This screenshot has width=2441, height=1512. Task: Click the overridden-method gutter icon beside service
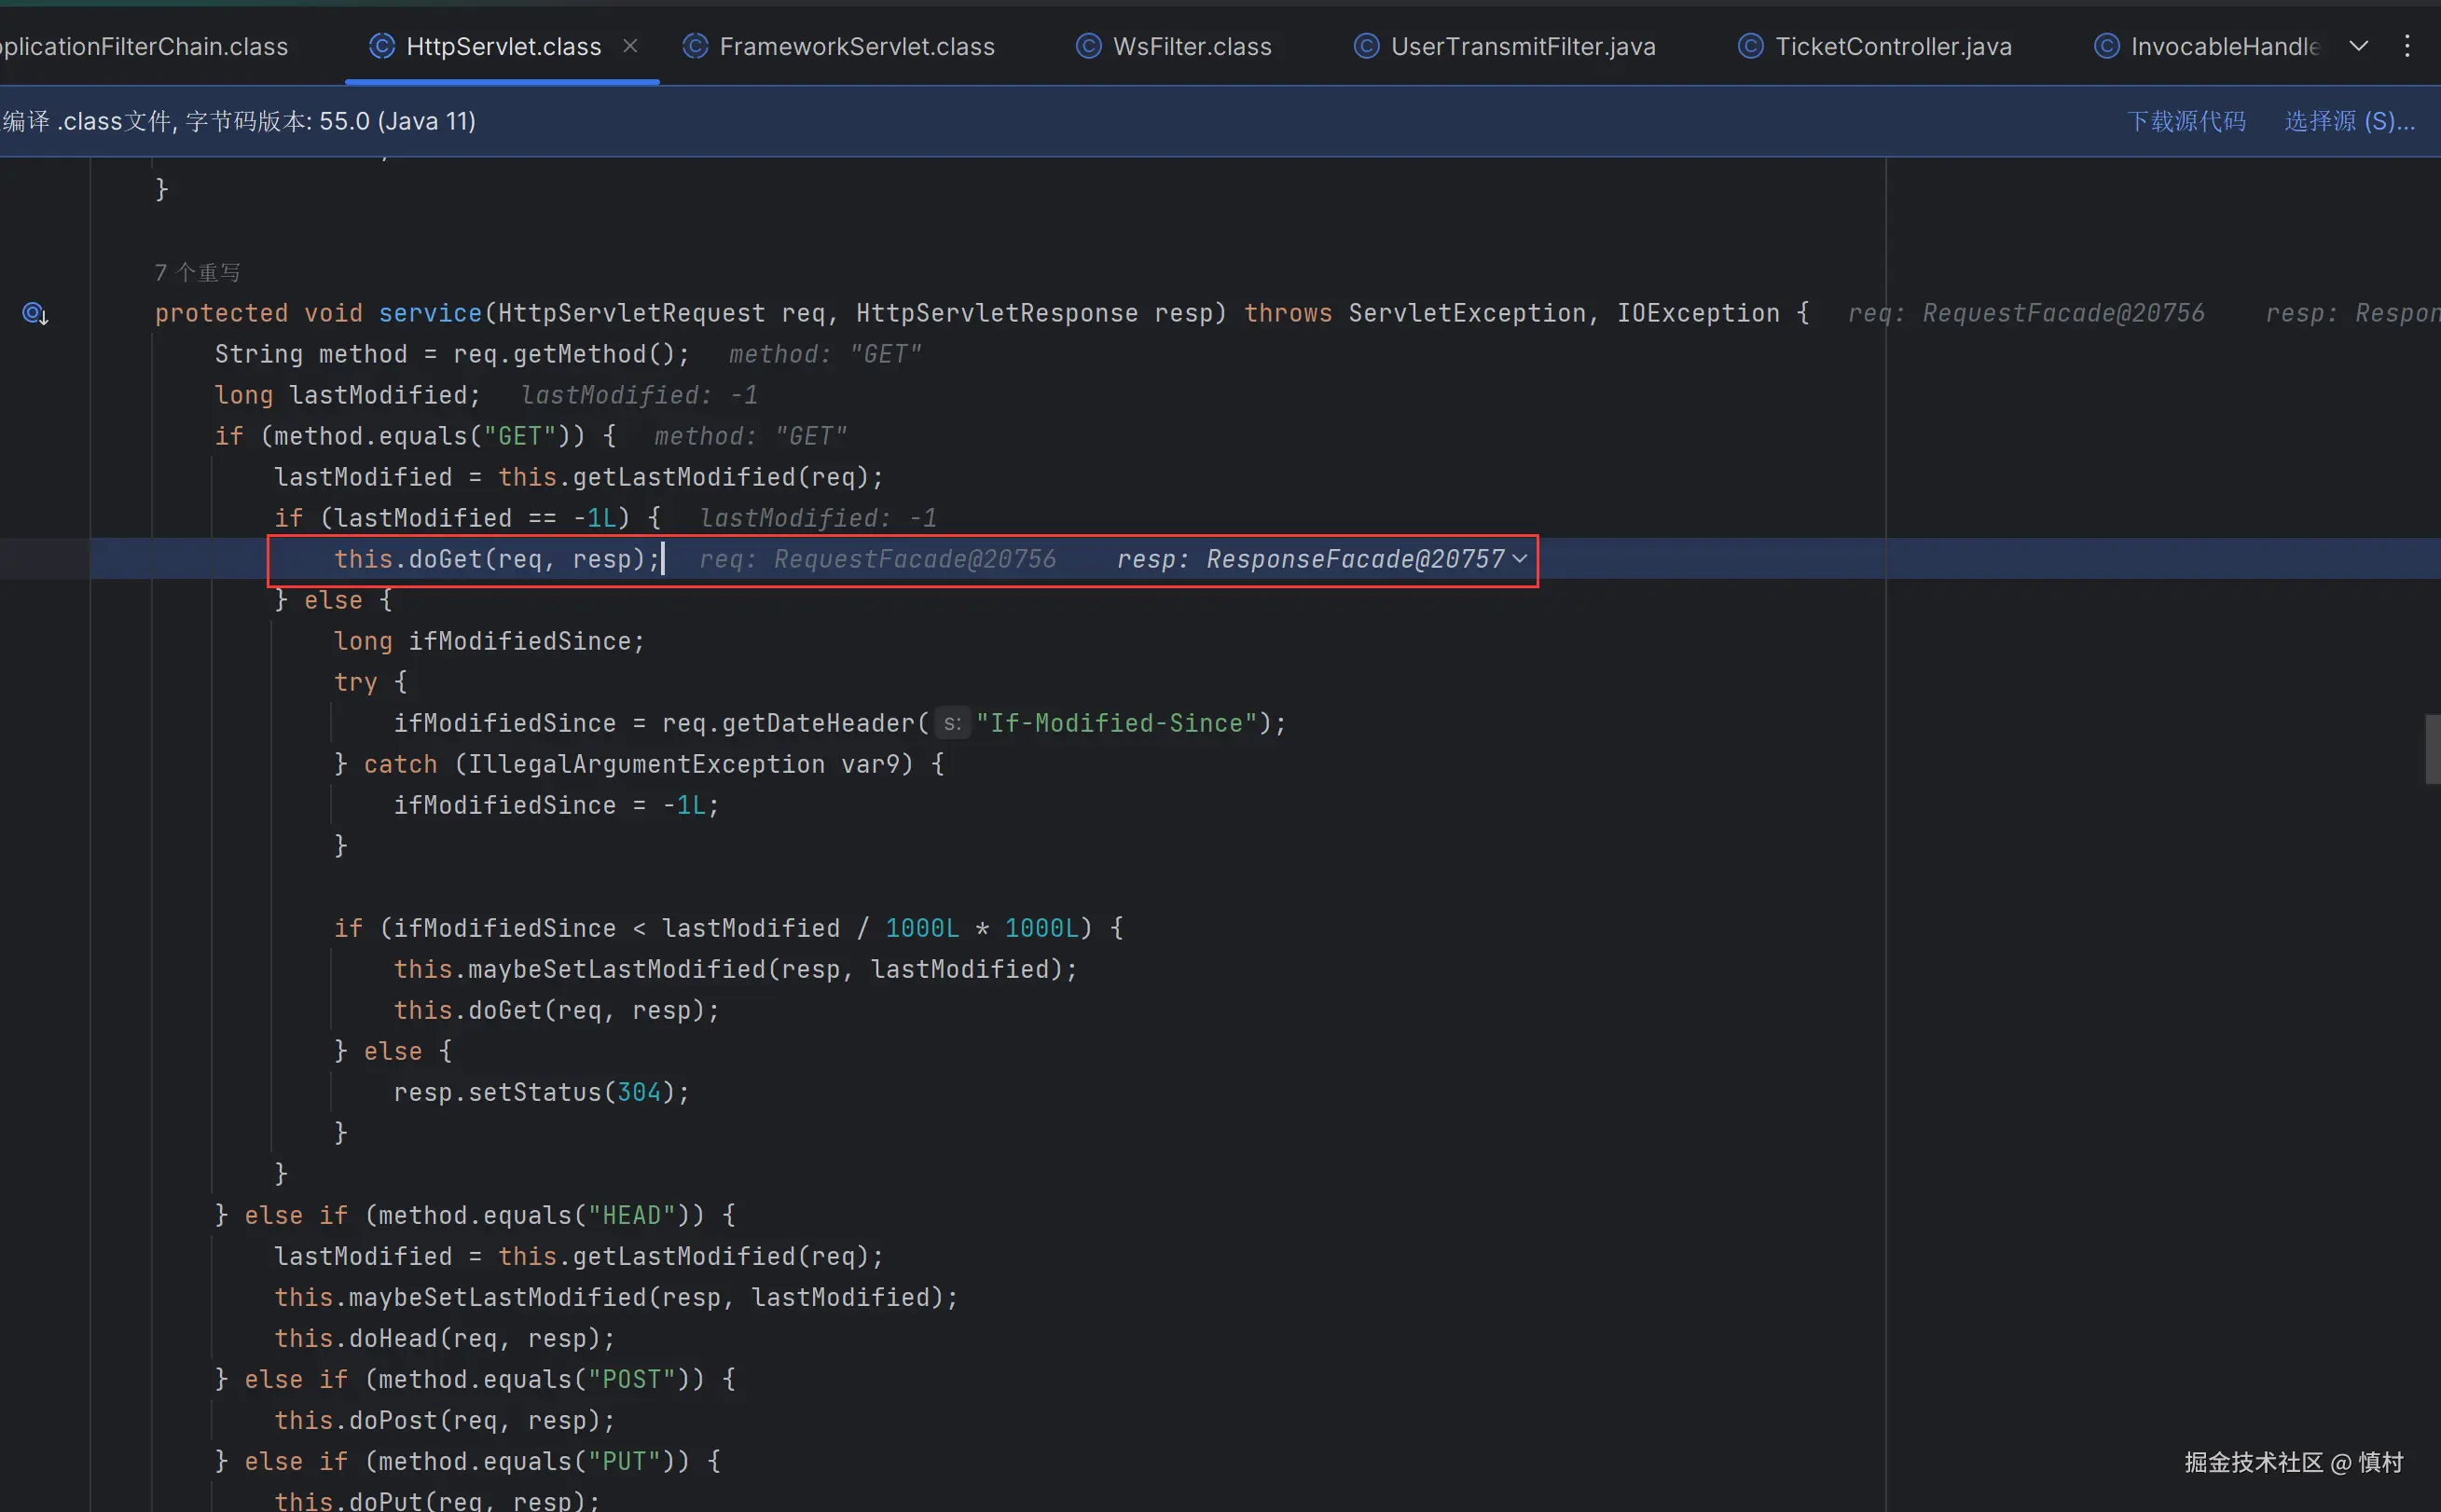click(35, 314)
